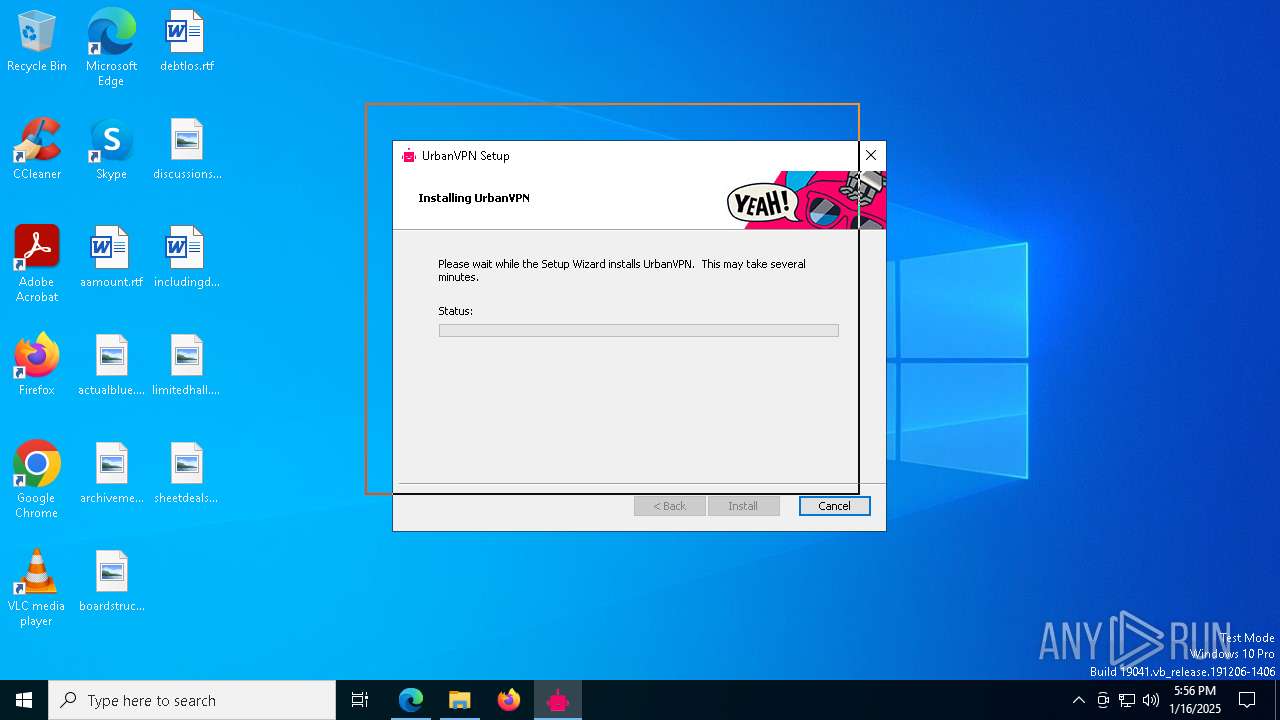Open Firefox from the taskbar
The height and width of the screenshot is (720, 1280).
(509, 700)
